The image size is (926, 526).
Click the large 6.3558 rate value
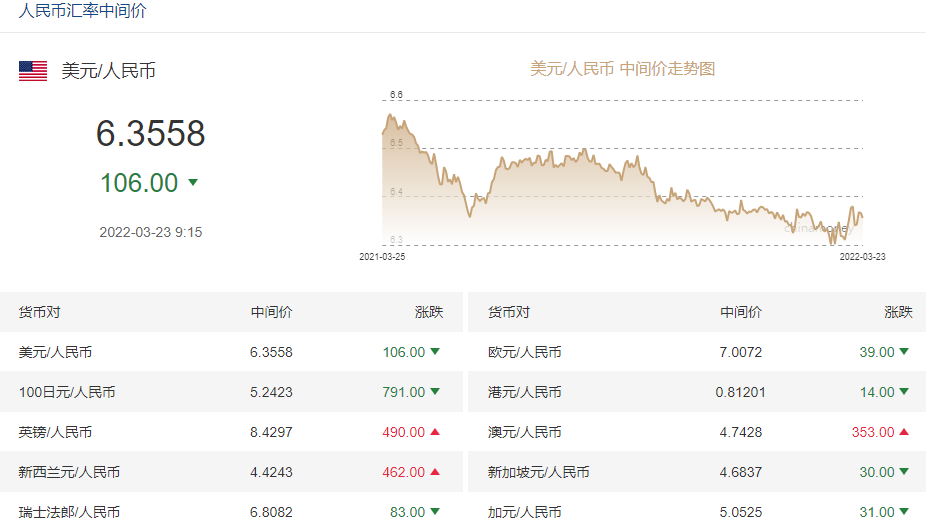pos(150,133)
